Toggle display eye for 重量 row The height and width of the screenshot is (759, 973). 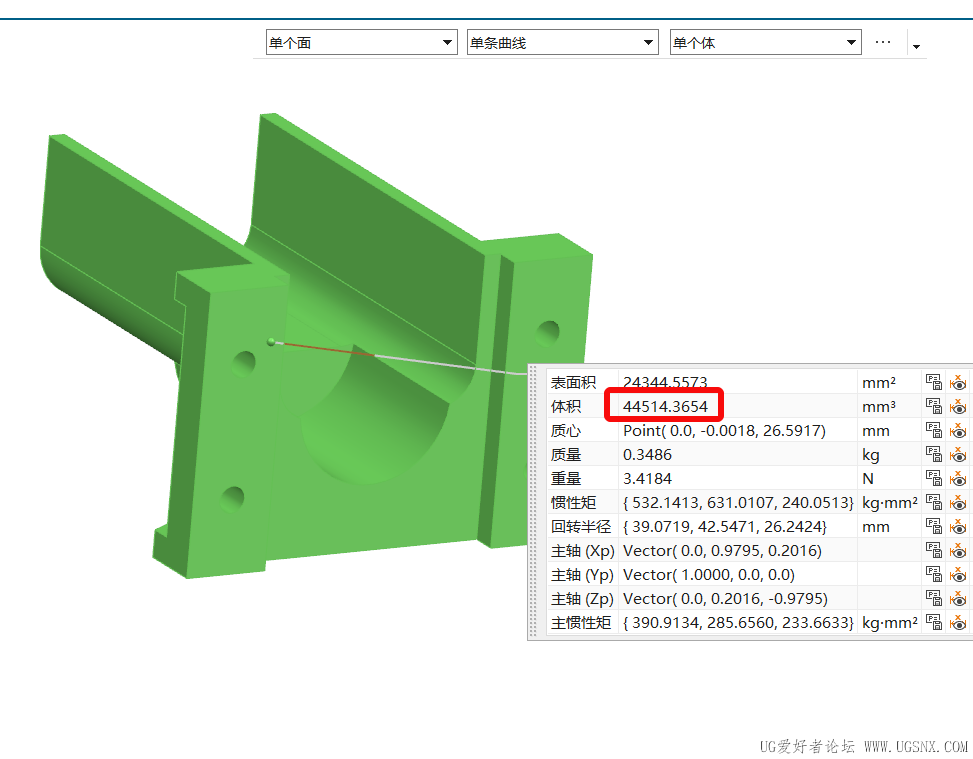(x=958, y=478)
